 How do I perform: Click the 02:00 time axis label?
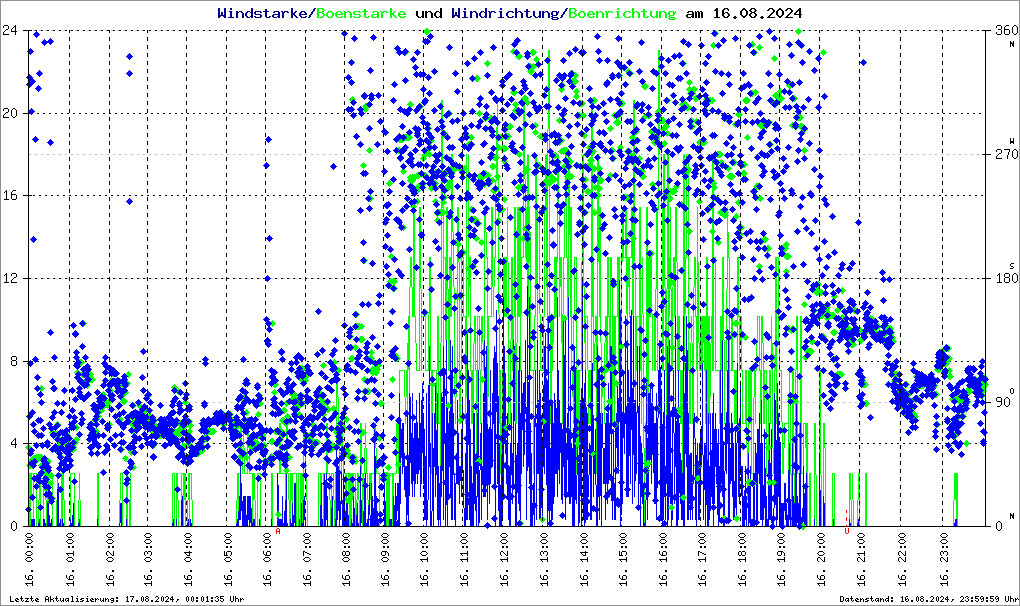pos(110,559)
